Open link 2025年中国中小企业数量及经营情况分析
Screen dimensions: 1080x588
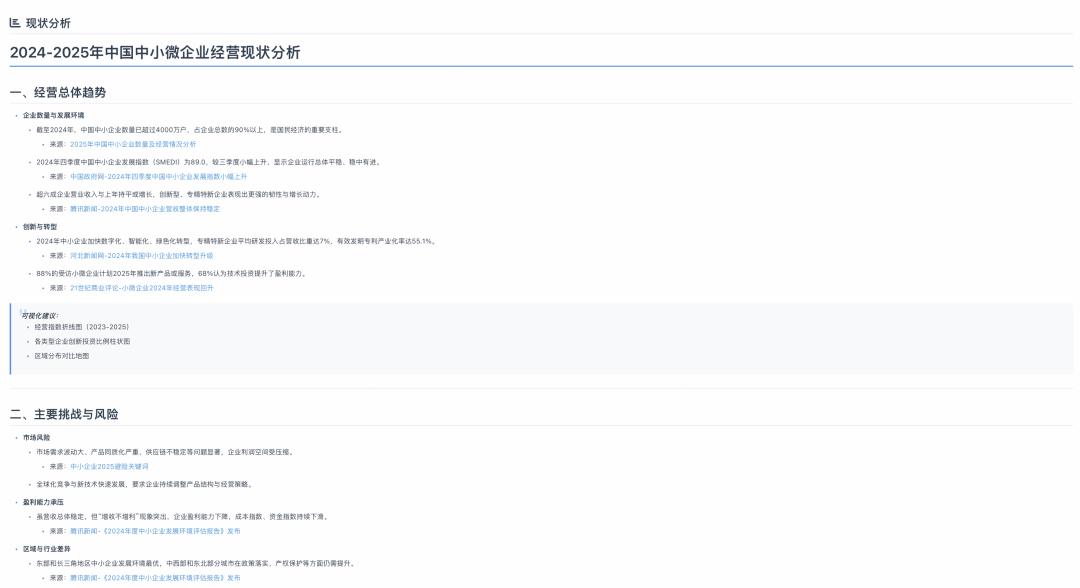pyautogui.click(x=133, y=145)
